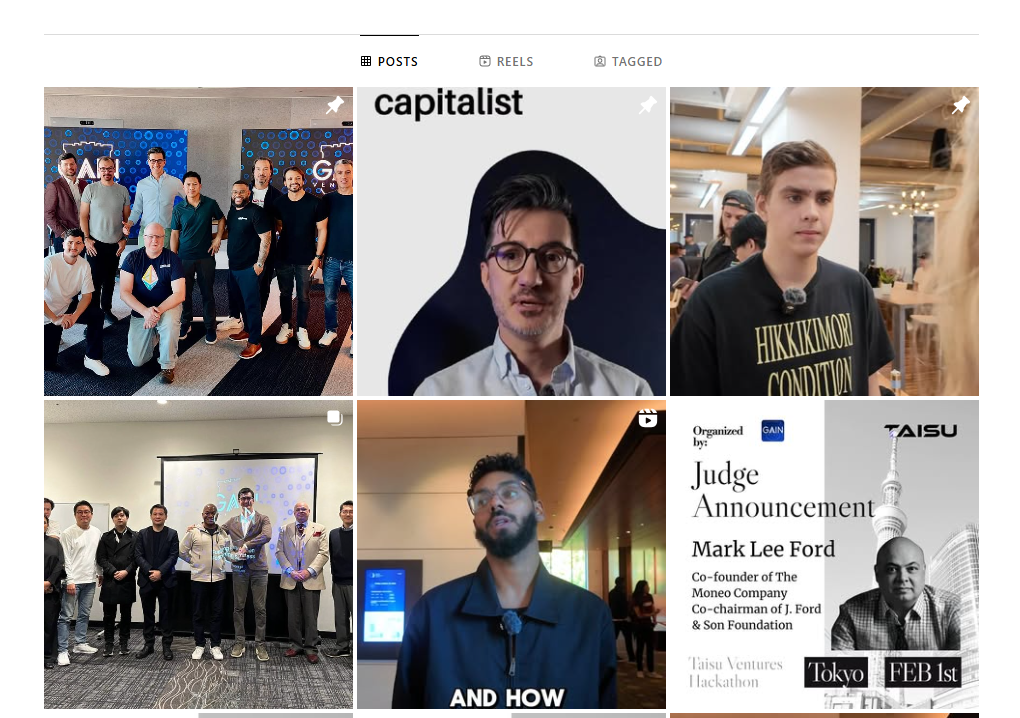The image size is (1020, 718).
Task: Click the tagged person icon
Action: [x=600, y=61]
